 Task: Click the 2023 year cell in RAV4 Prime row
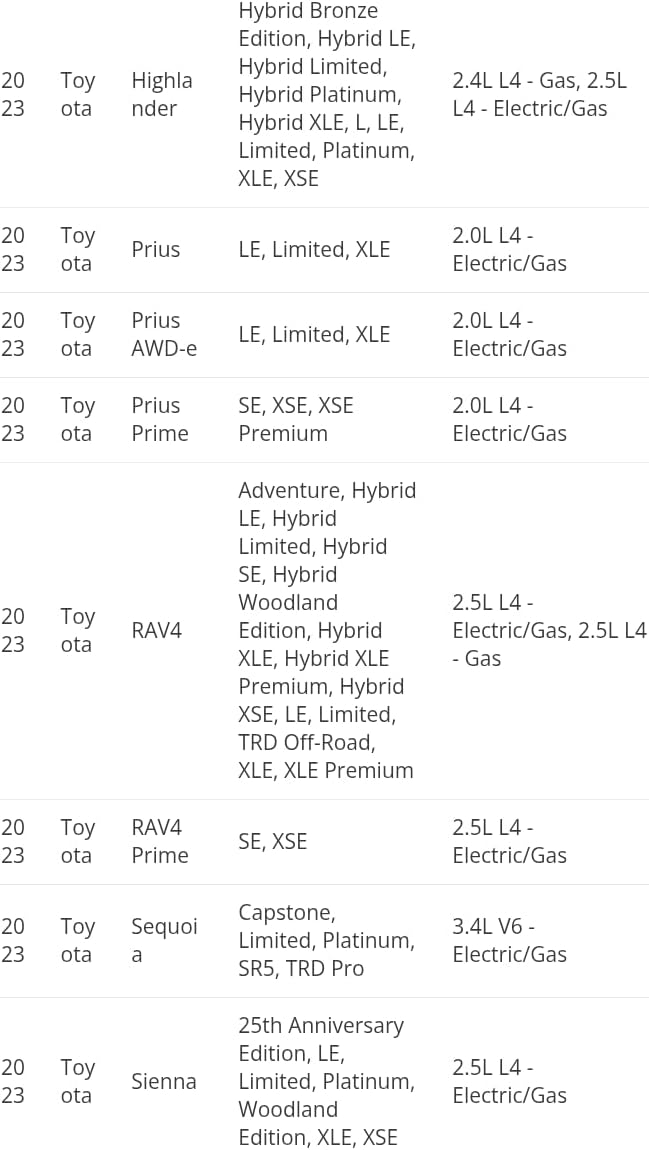tap(13, 841)
